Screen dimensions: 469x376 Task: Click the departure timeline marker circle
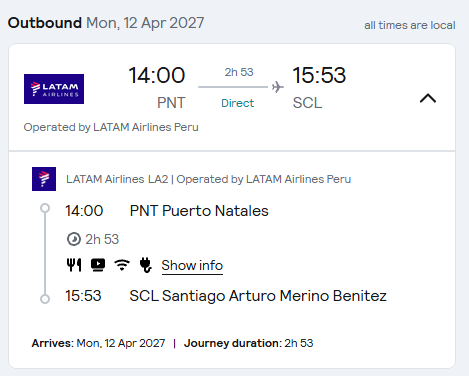tap(45, 208)
